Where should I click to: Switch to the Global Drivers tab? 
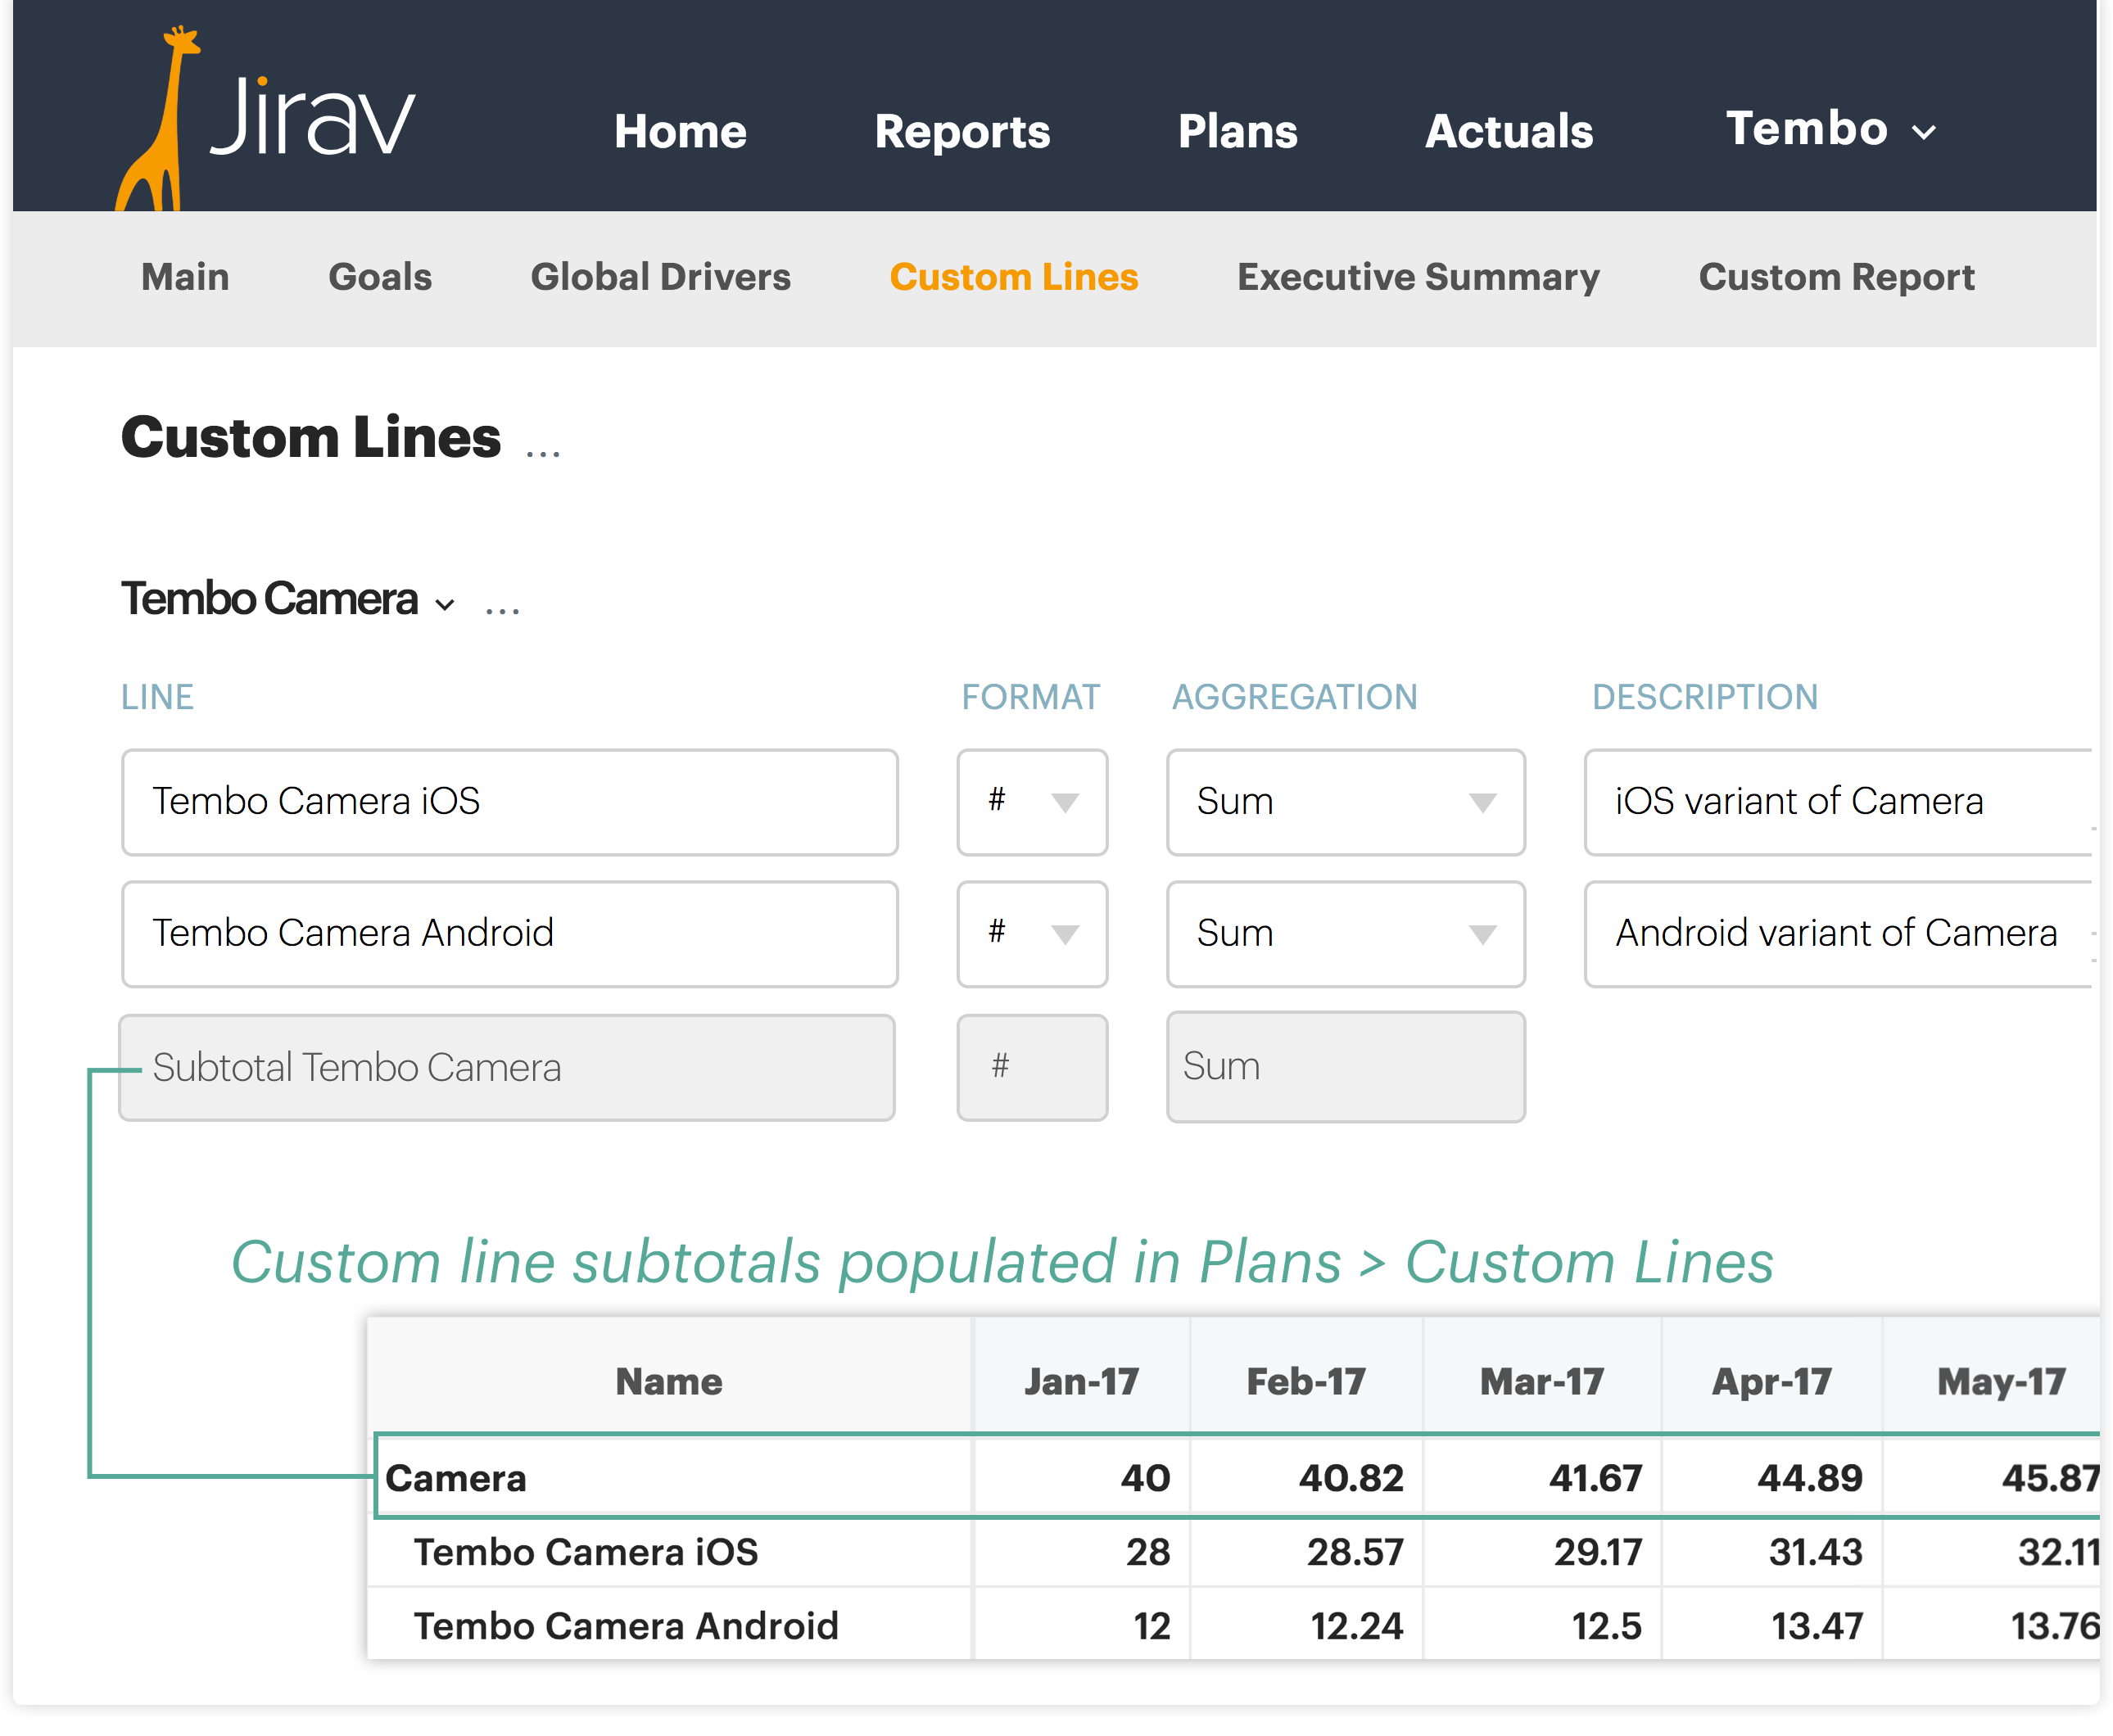point(660,277)
